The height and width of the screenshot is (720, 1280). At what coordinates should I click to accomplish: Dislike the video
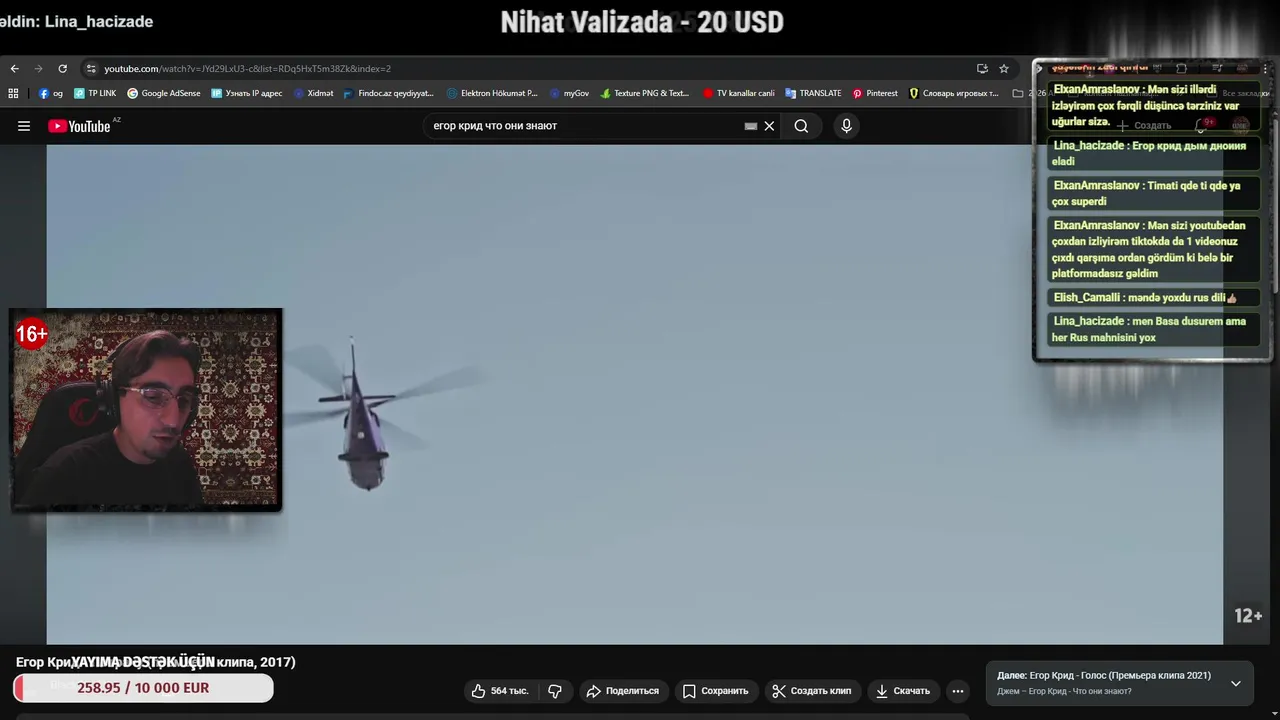pos(555,691)
